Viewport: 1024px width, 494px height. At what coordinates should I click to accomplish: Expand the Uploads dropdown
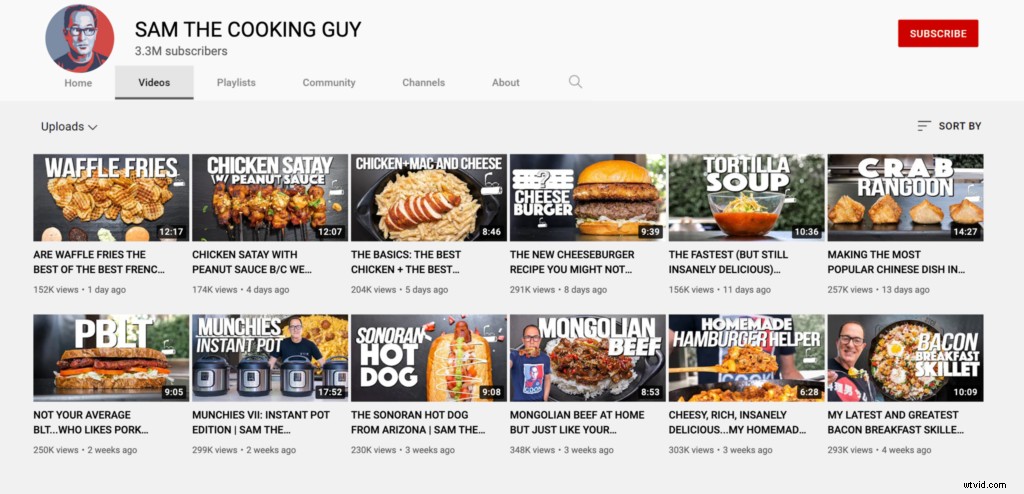point(69,127)
